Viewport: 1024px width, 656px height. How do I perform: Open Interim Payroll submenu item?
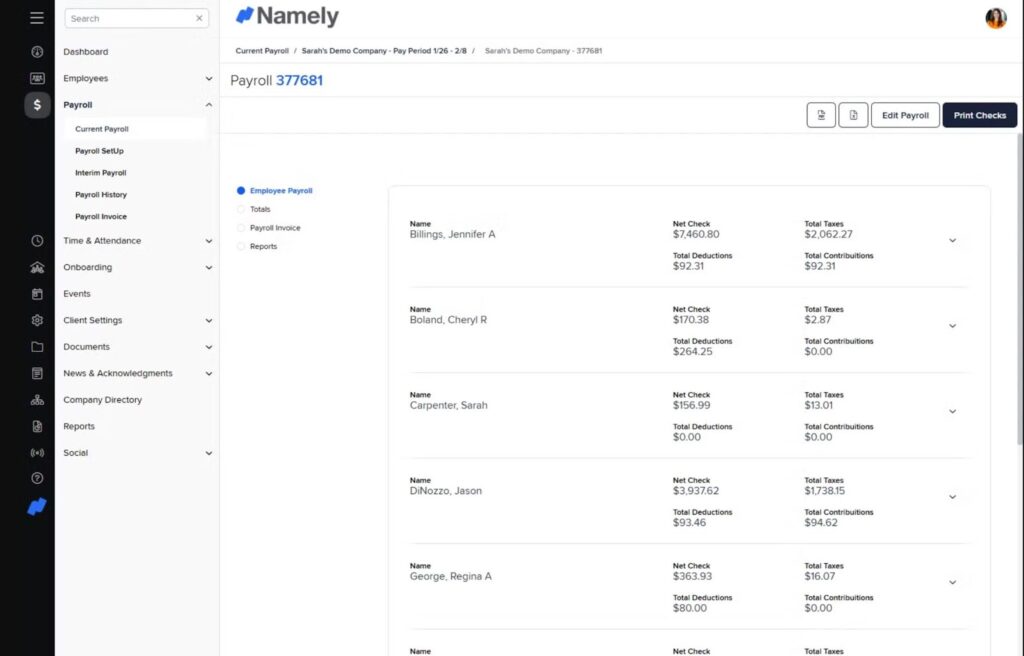tap(101, 173)
